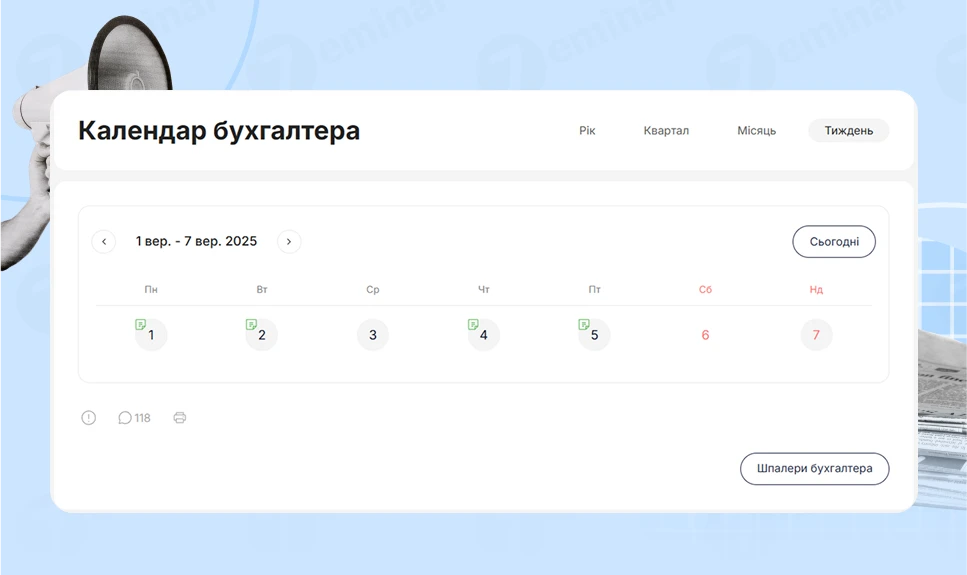Switch to Квартал view
This screenshot has height=575, width=967.
[666, 130]
